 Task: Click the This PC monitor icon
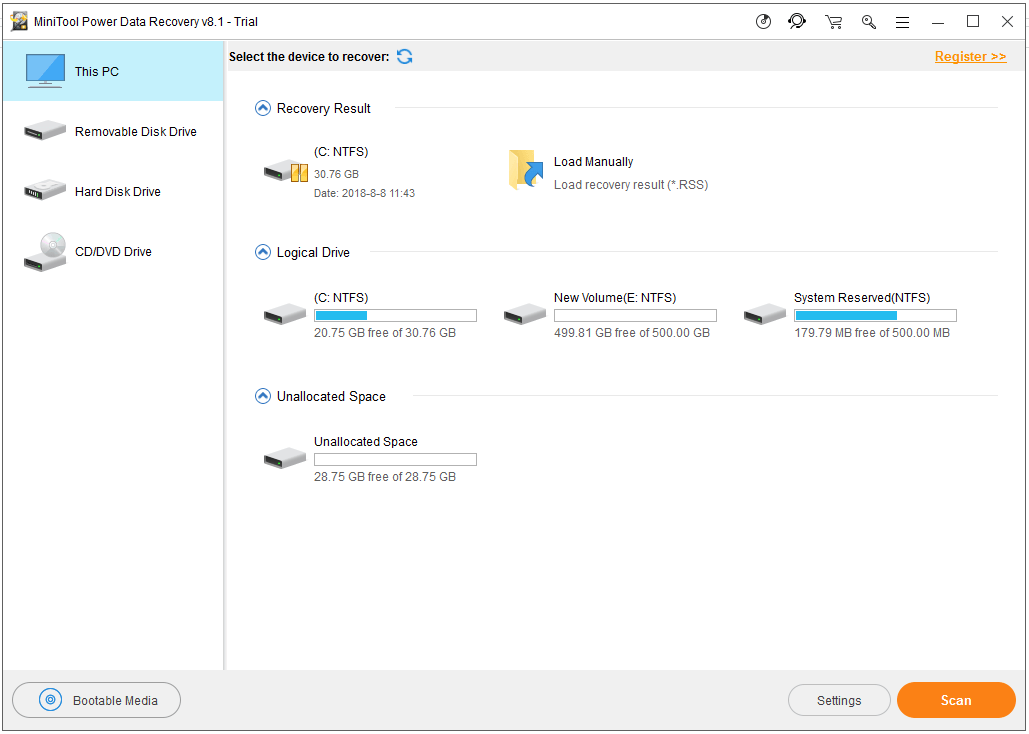[x=45, y=70]
